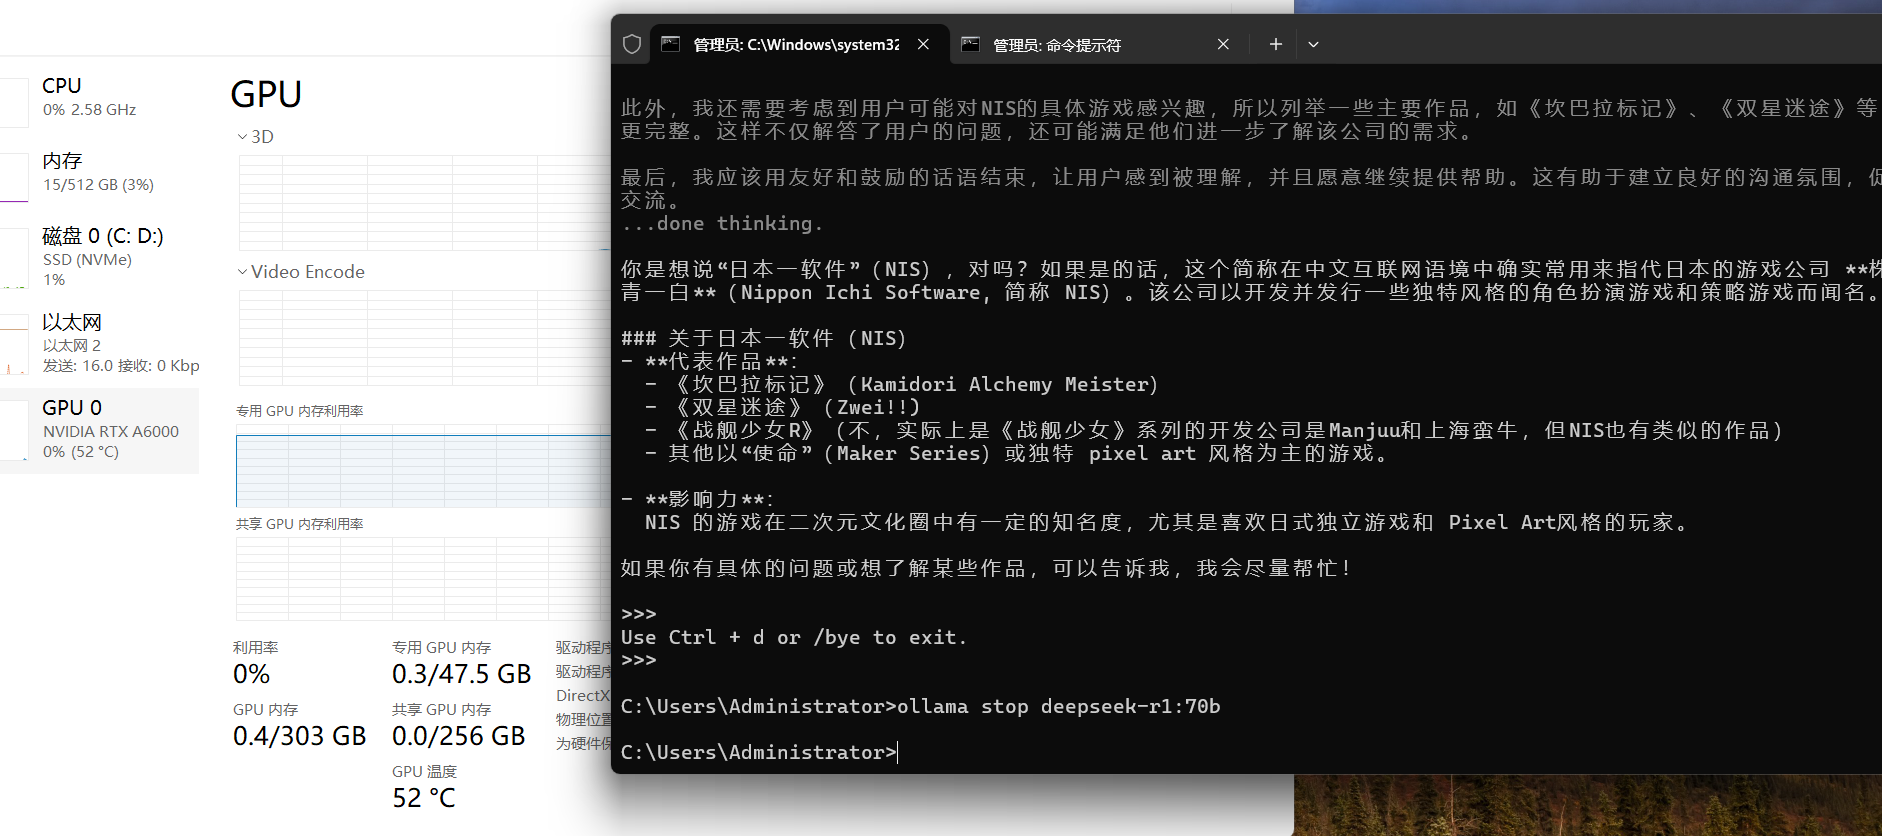Click the 共享 GPU 内存利用率 label
The image size is (1882, 836).
pyautogui.click(x=299, y=524)
